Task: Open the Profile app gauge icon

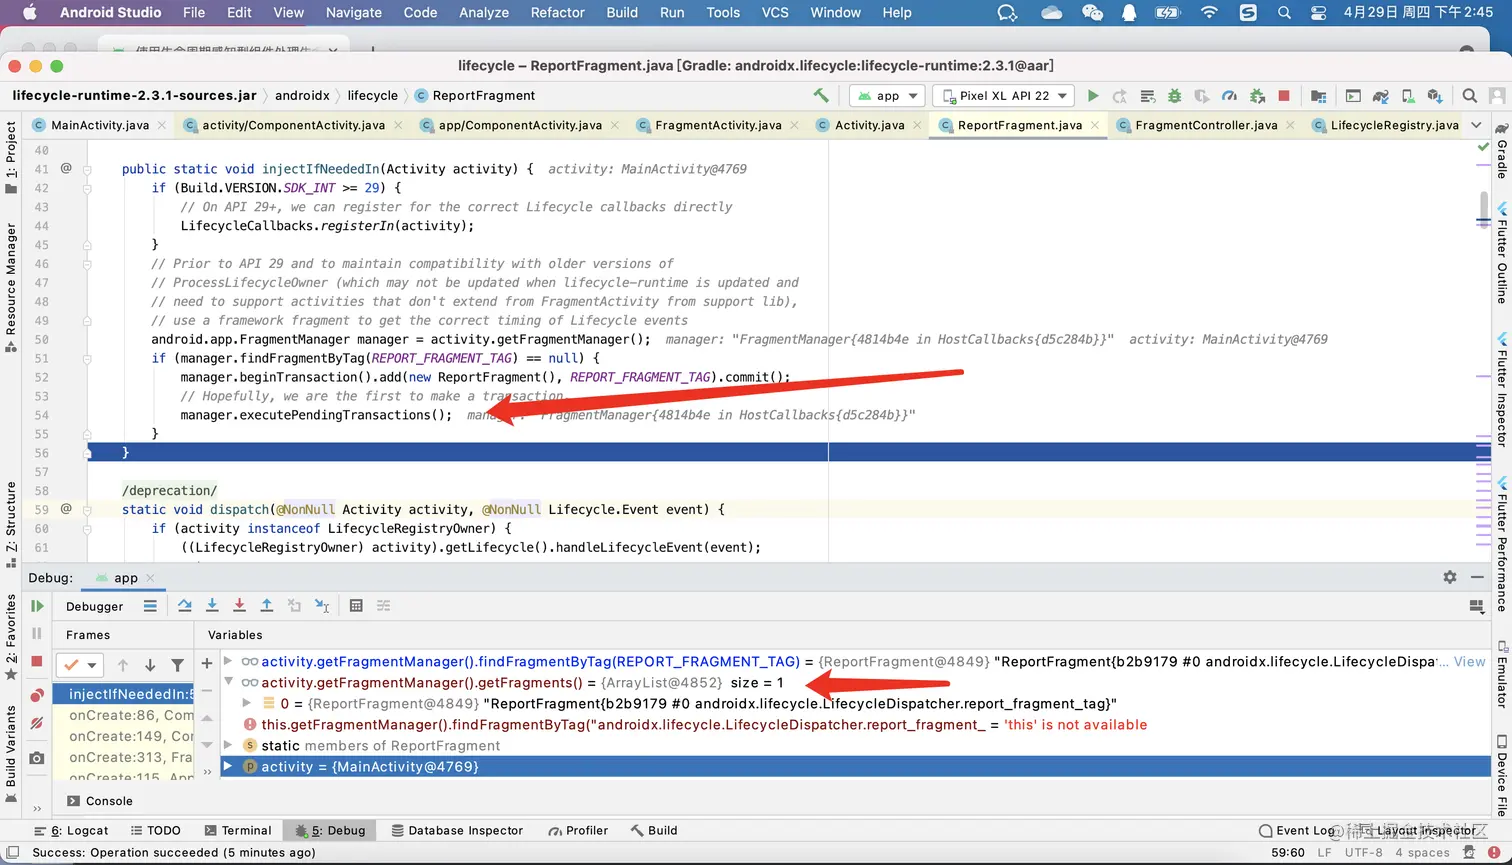Action: coord(1229,96)
